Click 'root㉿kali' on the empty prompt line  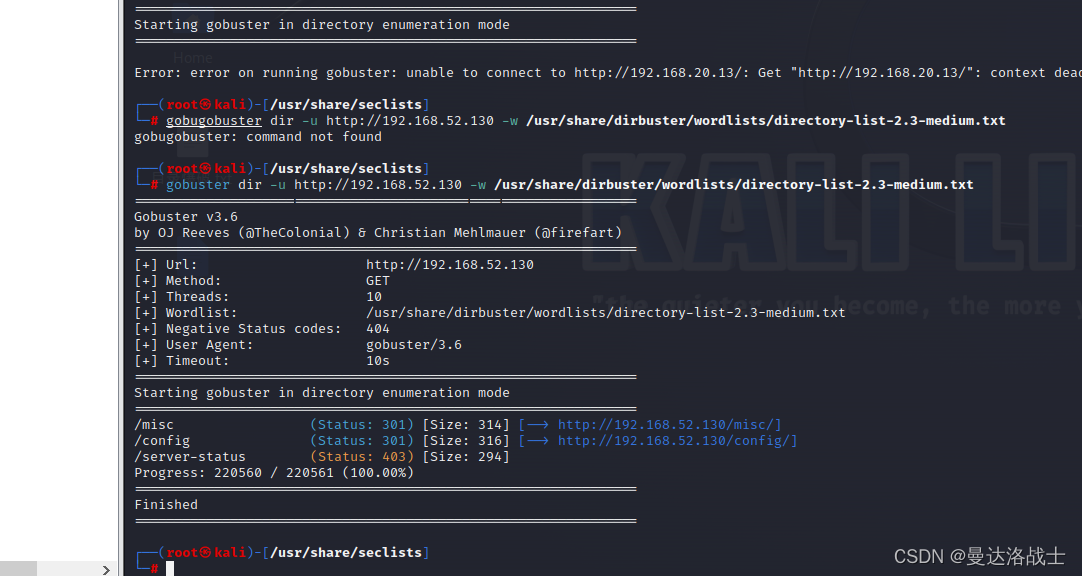click(x=206, y=553)
